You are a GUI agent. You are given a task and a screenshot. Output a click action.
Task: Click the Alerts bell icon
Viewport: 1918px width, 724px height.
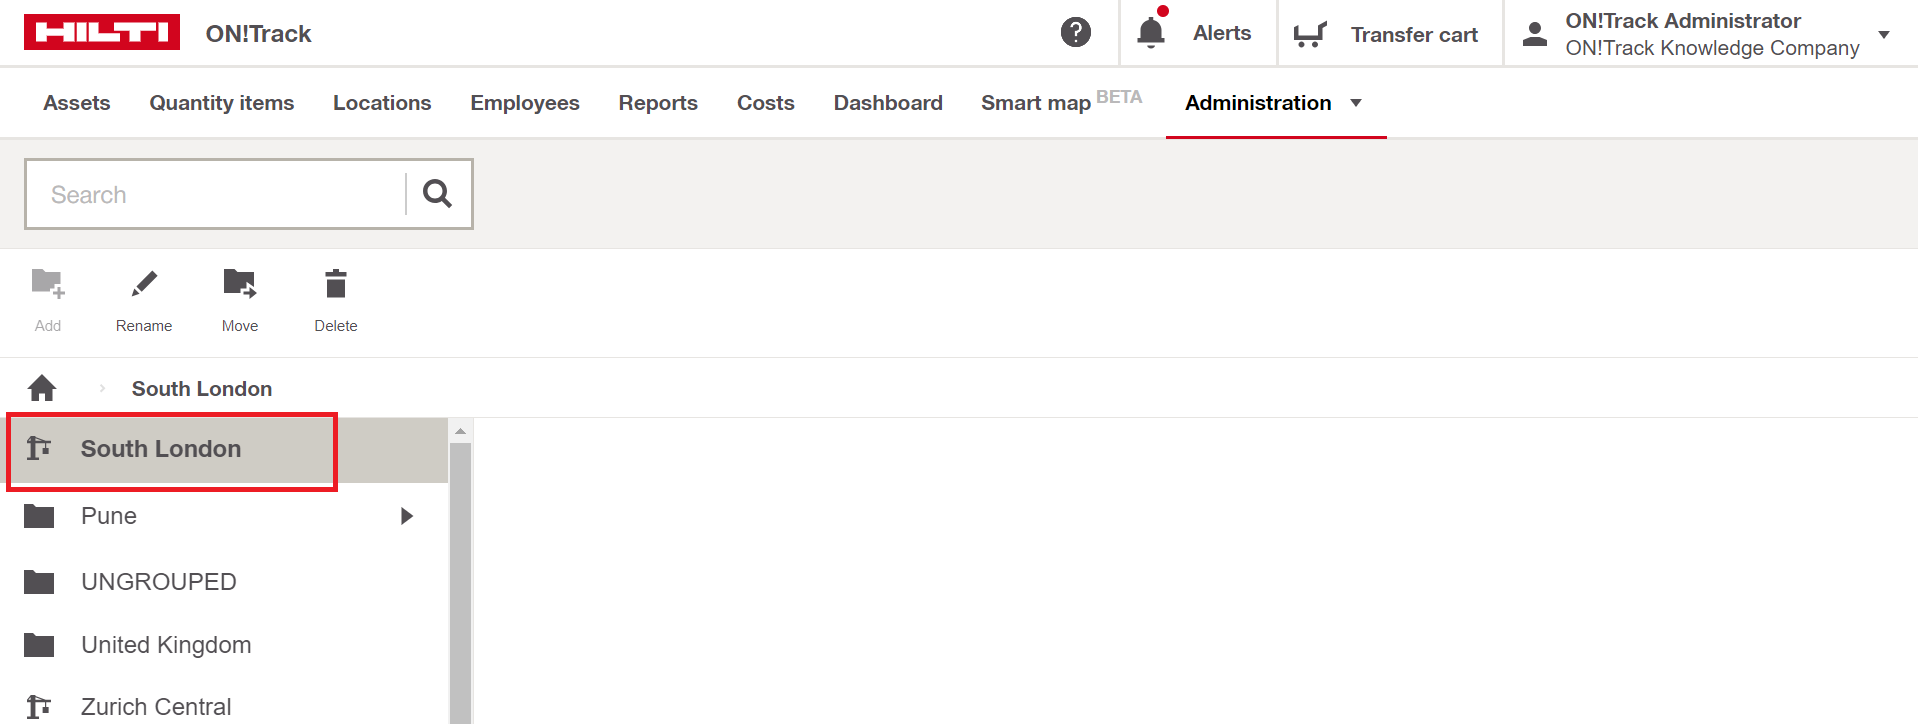(1152, 31)
